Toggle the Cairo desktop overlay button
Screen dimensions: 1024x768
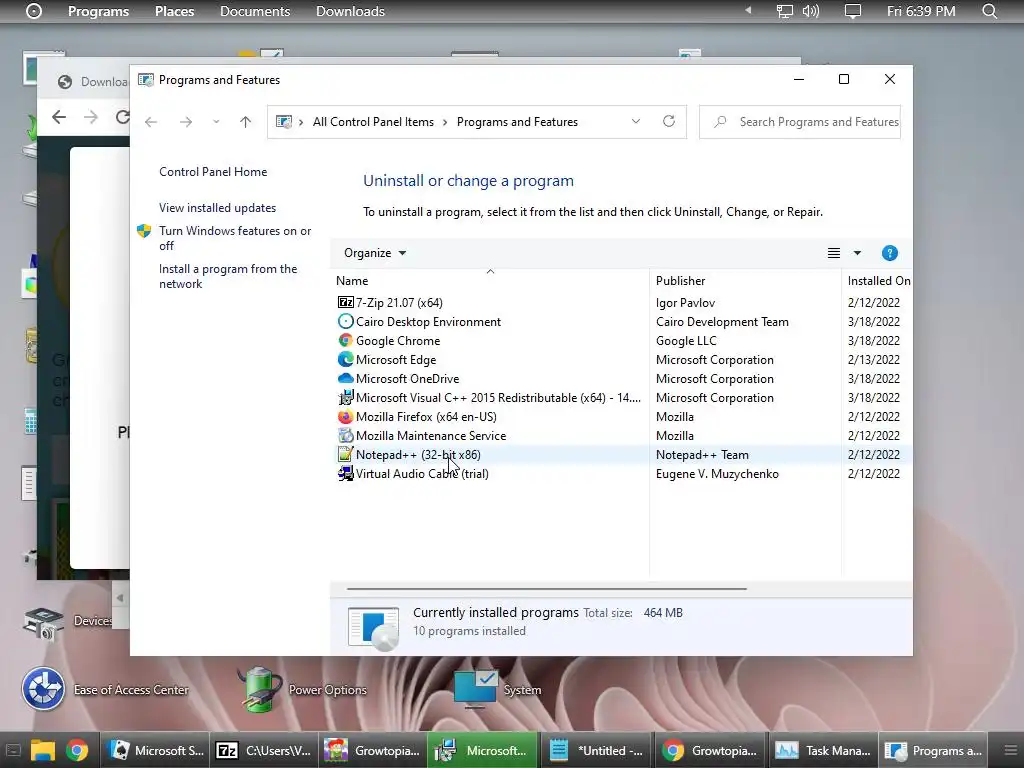click(13, 750)
